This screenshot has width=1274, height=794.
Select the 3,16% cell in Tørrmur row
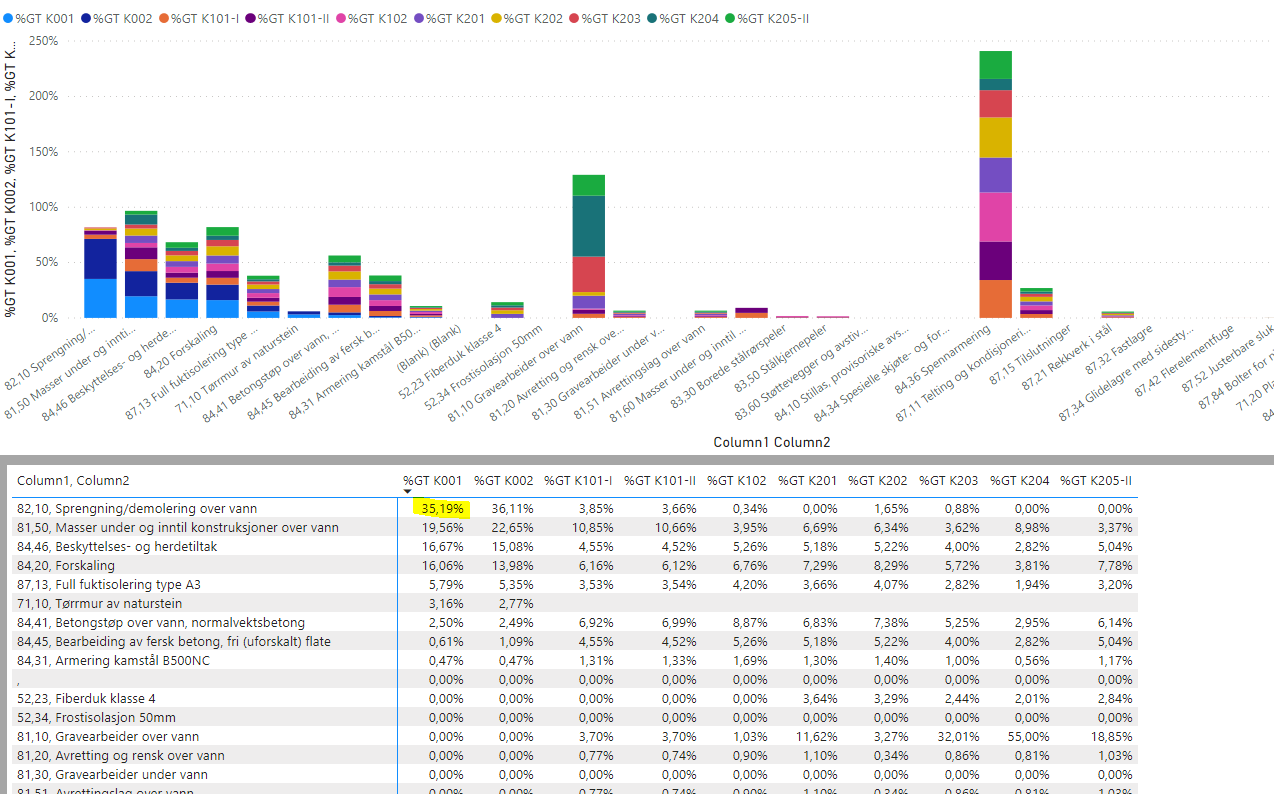click(446, 603)
